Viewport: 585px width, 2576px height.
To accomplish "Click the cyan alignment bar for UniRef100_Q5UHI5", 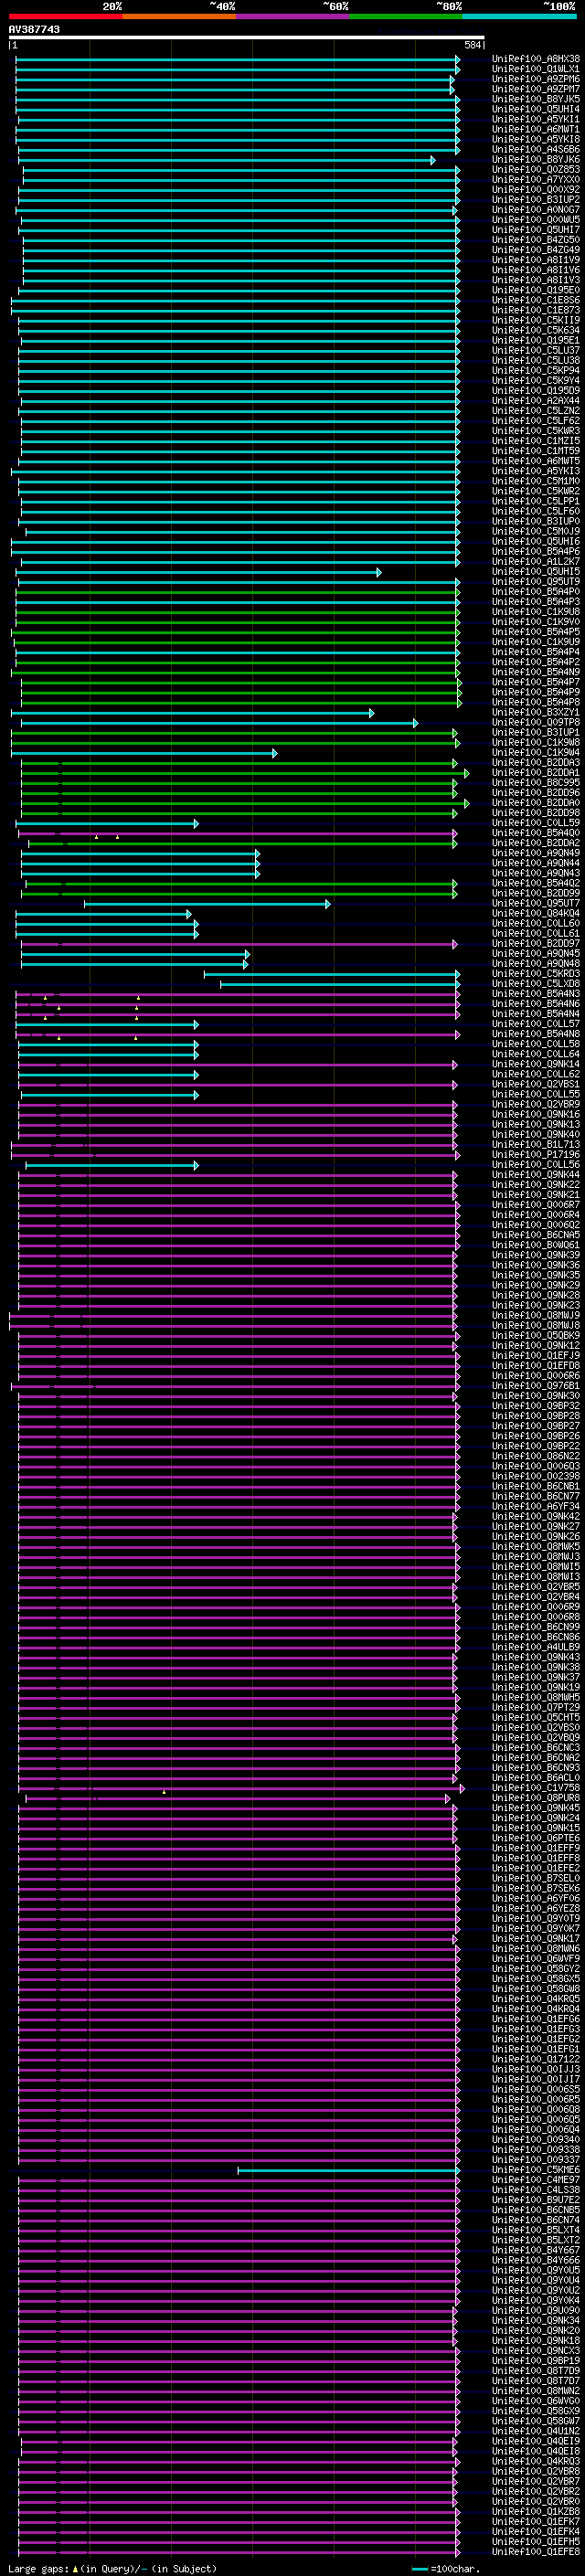I will 200,572.
